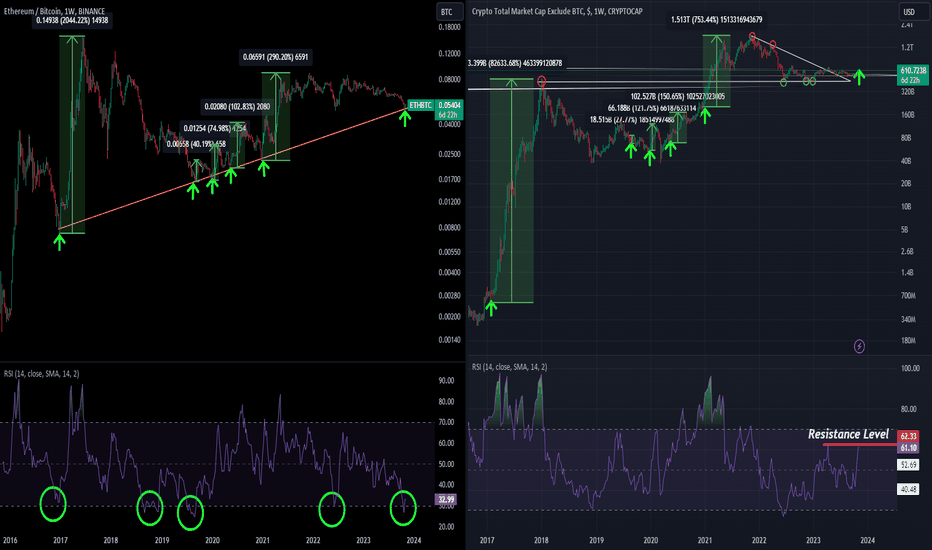Select the 0.01254 (74.98%) measurement label
This screenshot has width=932, height=550.
click(214, 128)
